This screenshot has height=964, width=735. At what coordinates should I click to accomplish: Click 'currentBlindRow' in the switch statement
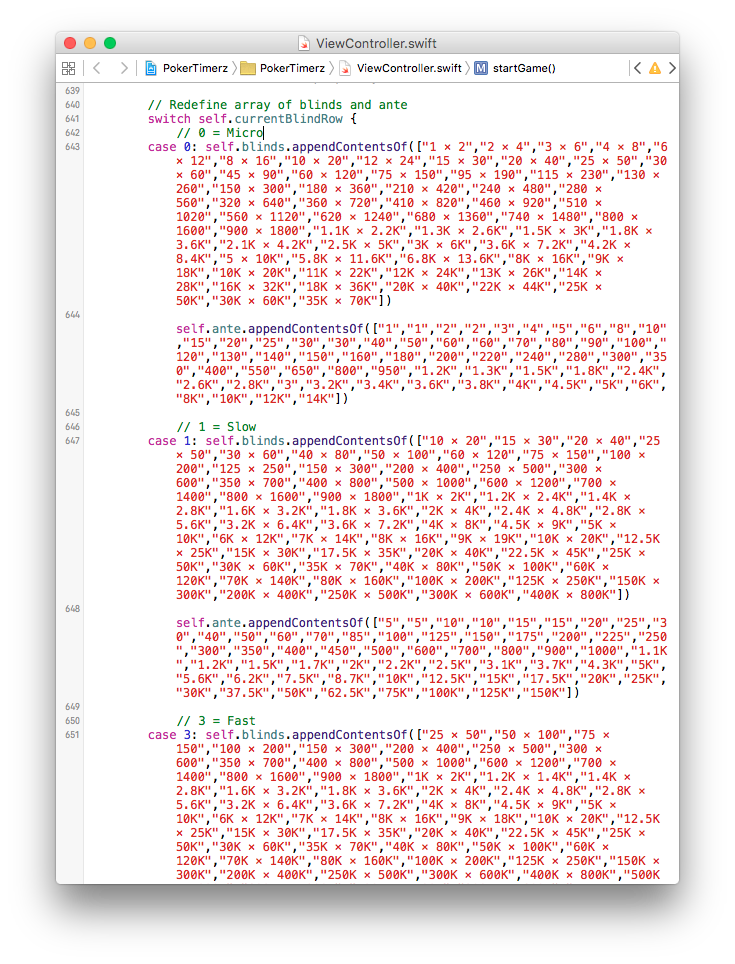click(288, 119)
